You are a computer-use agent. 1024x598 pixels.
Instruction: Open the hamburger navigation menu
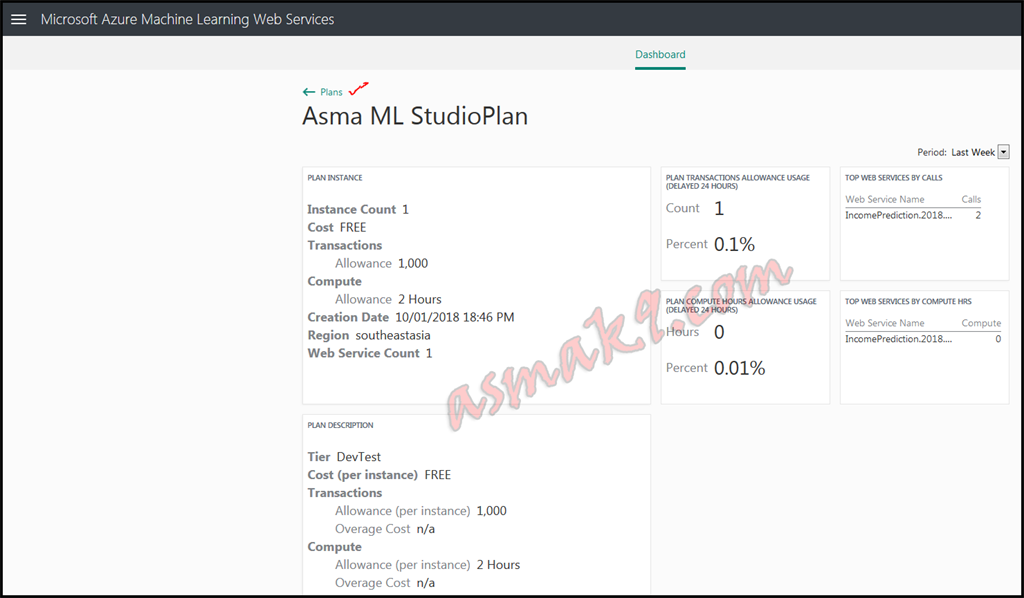(x=18, y=18)
